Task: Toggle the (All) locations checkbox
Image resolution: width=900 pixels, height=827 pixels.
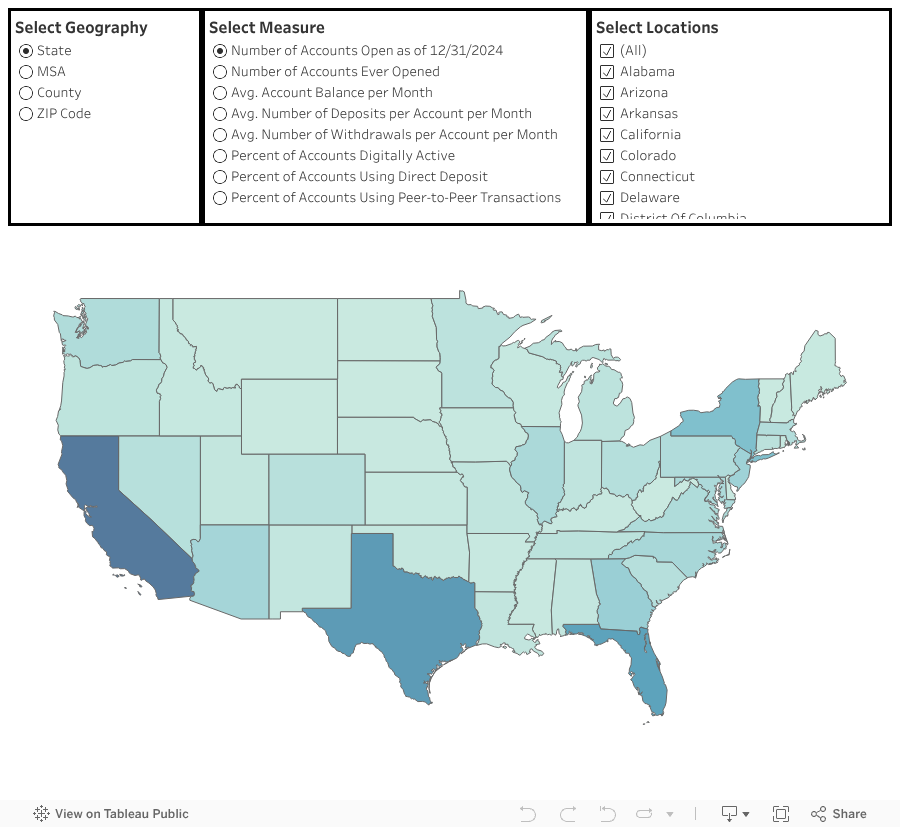Action: coord(607,50)
